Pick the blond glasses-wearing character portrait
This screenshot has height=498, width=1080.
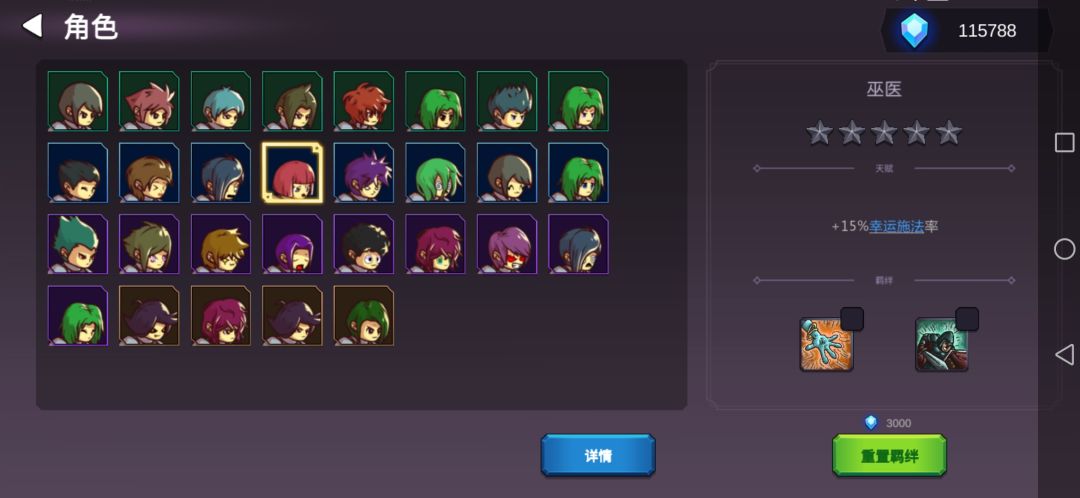pos(220,245)
